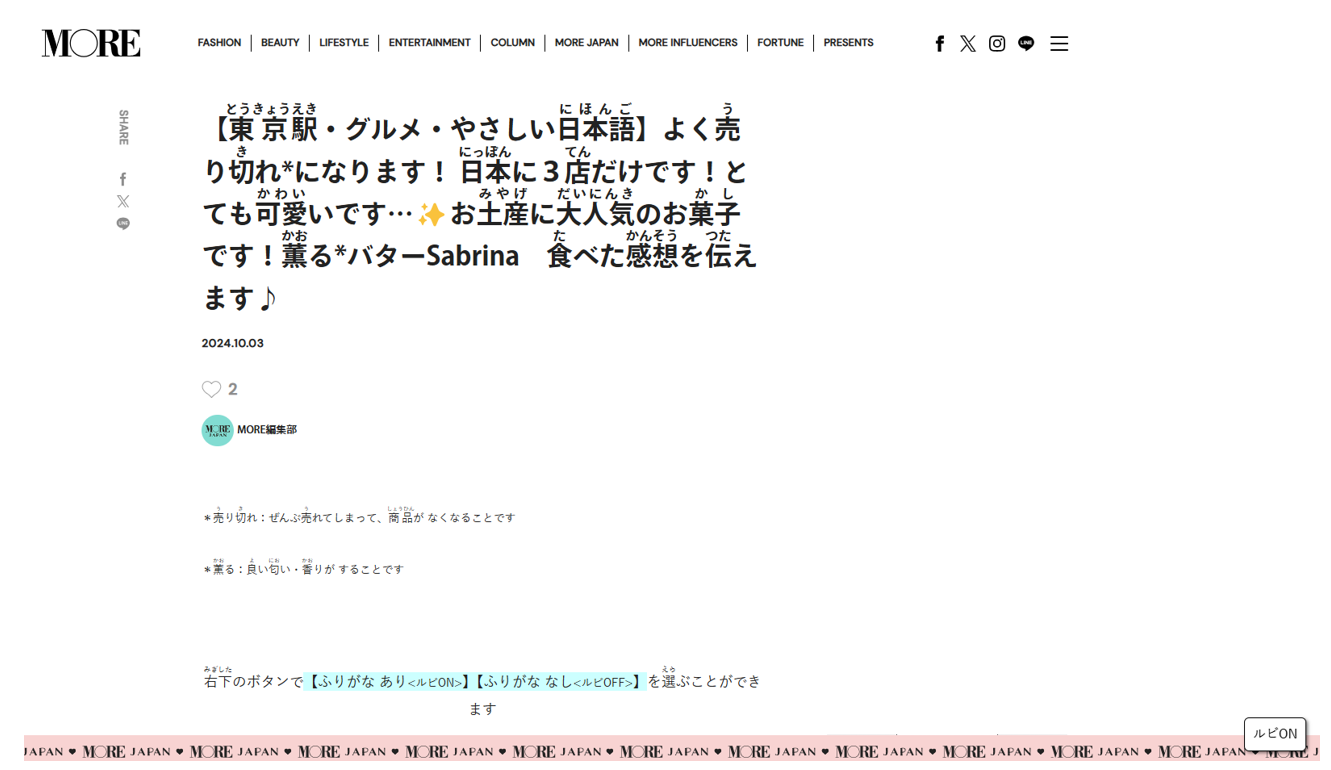Open the FASHION menu item
Image resolution: width=1331 pixels, height=770 pixels.
pos(219,43)
